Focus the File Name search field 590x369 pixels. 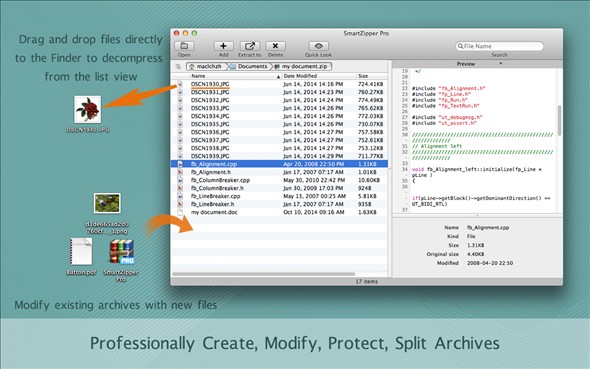coord(499,46)
